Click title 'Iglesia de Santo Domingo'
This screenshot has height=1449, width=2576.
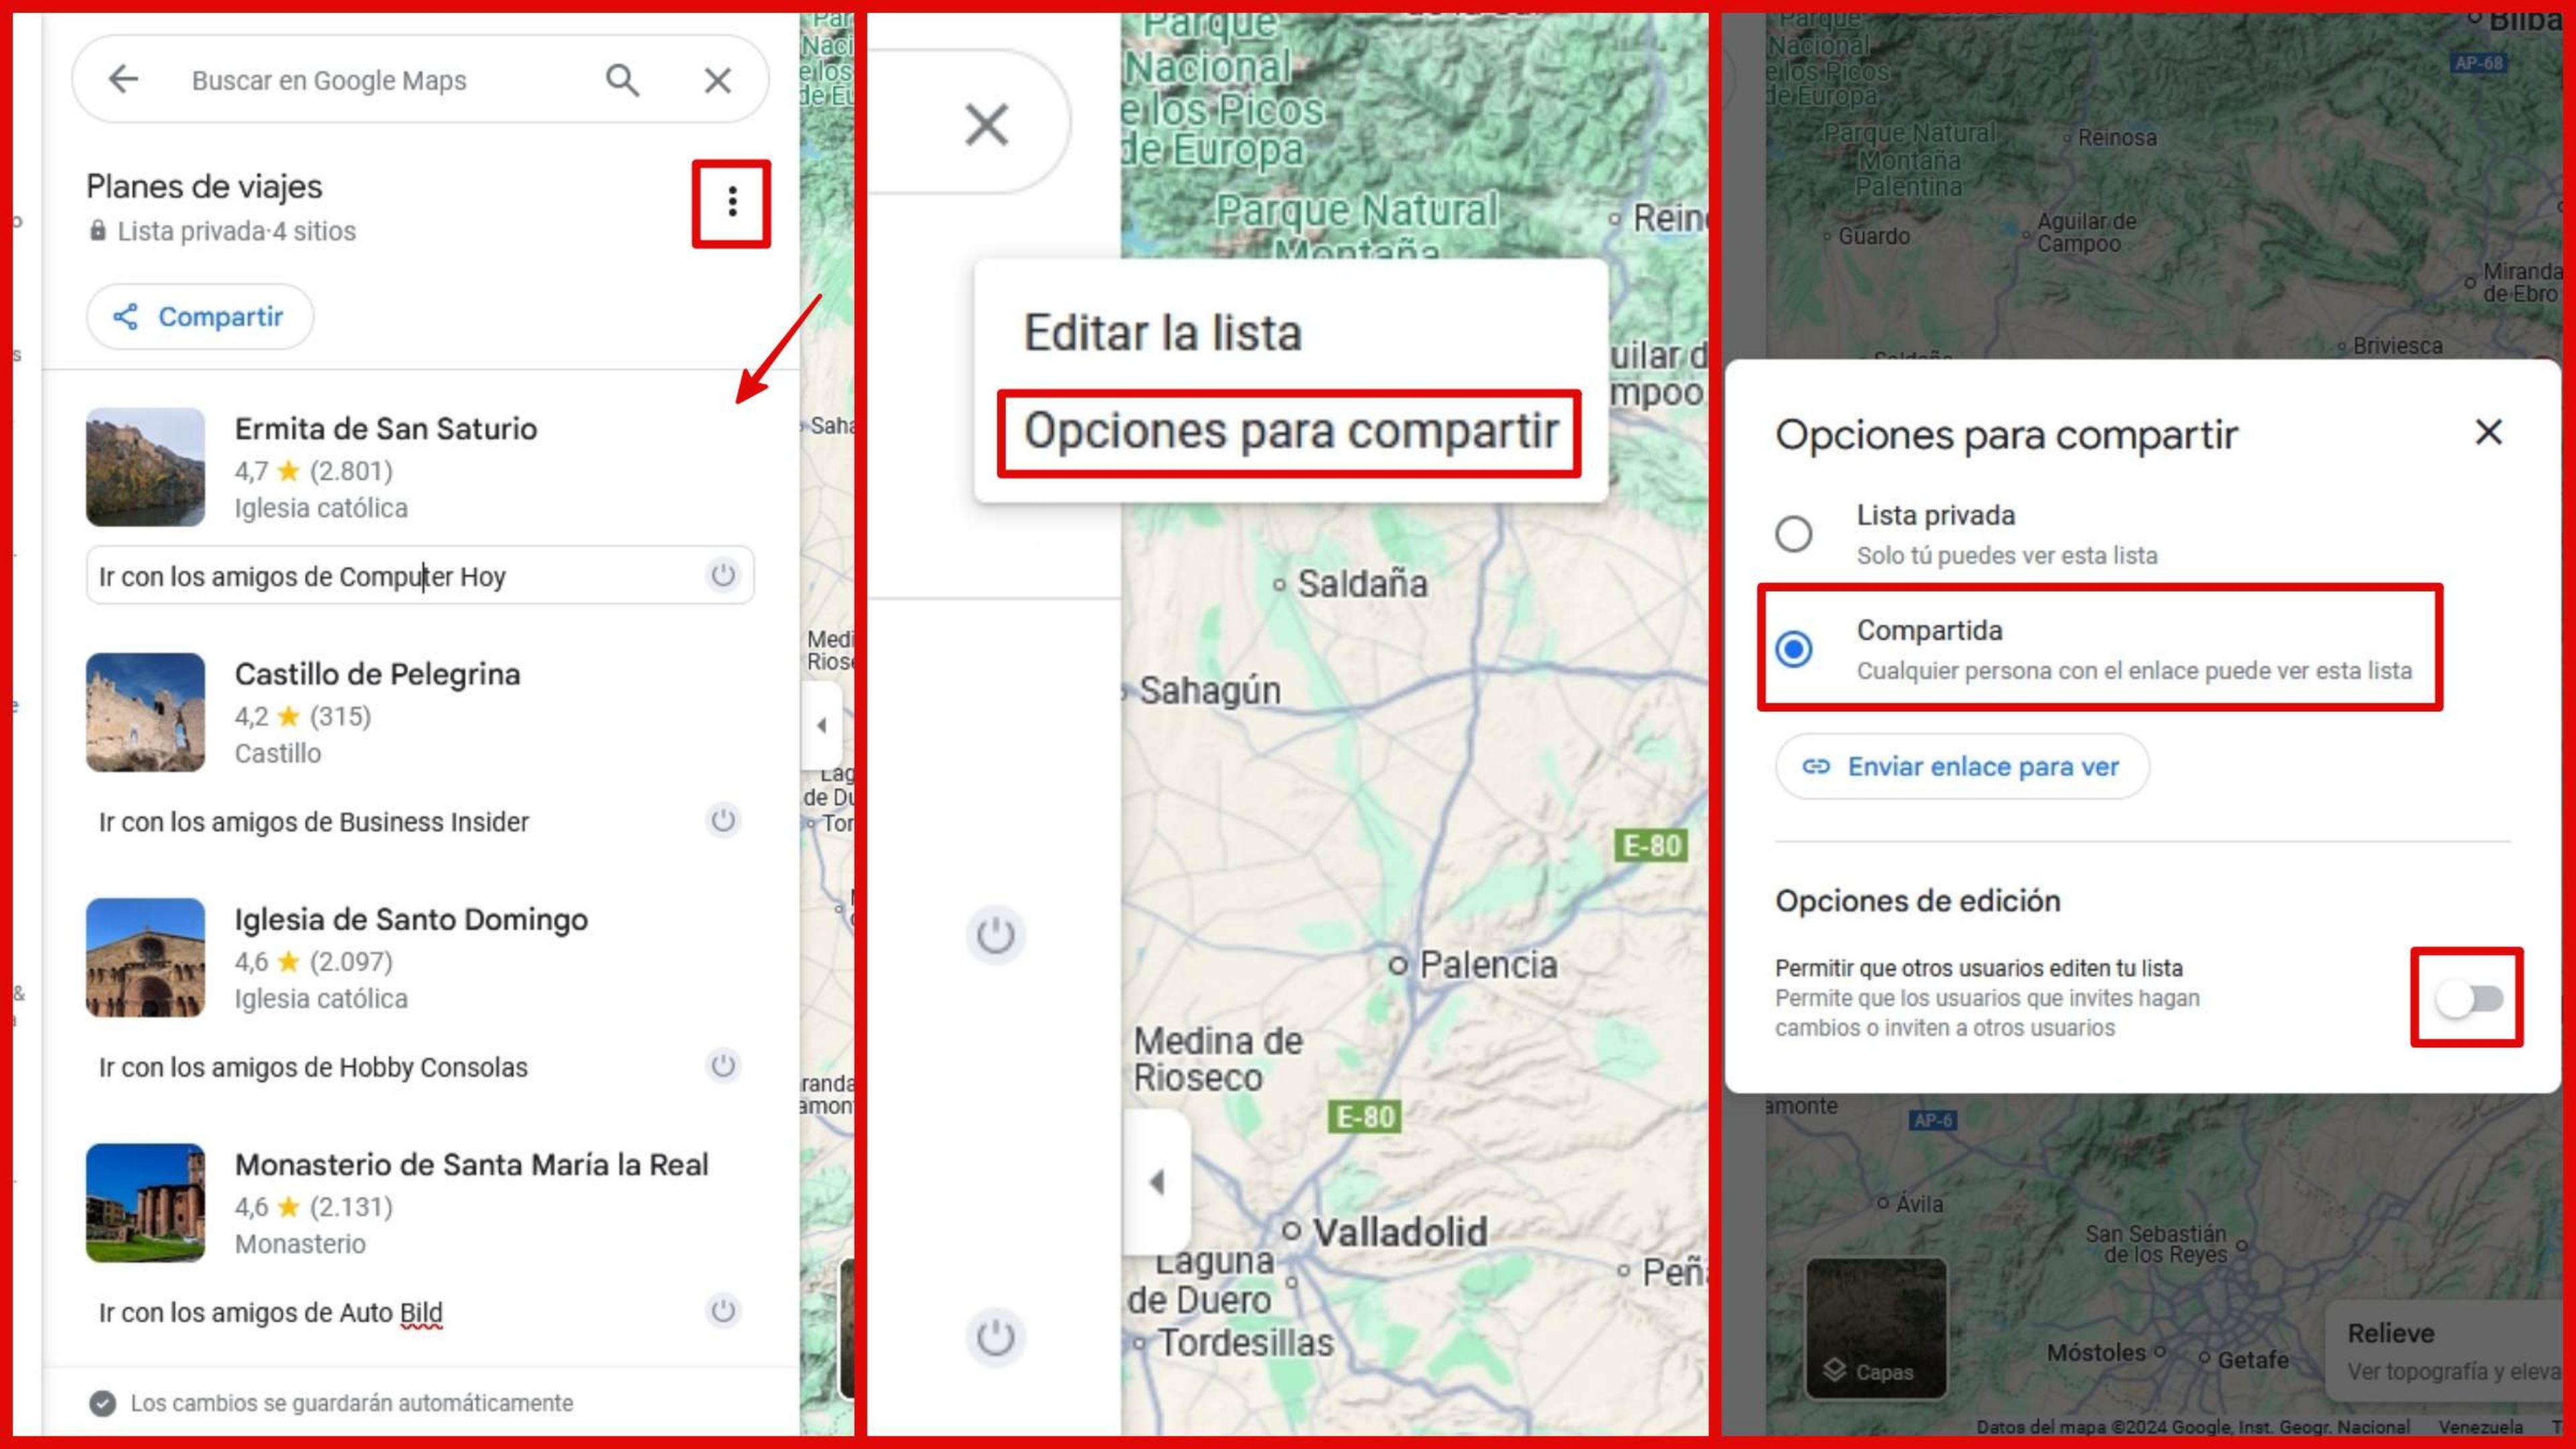click(x=411, y=919)
